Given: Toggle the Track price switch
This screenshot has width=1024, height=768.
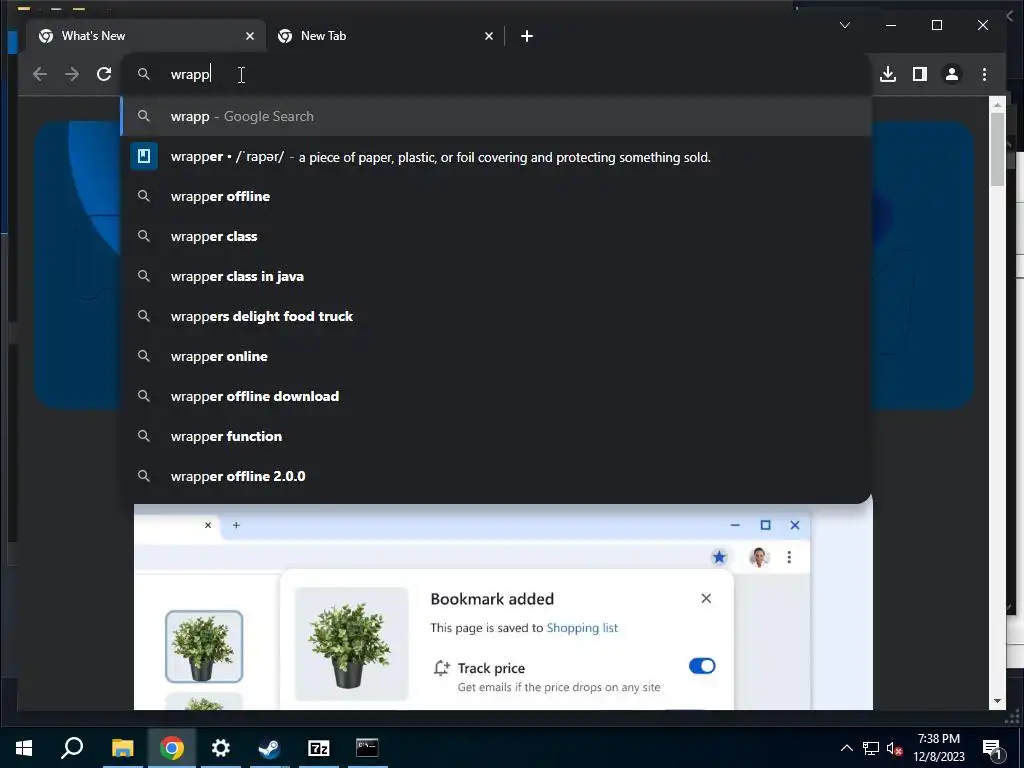Looking at the screenshot, I should [702, 666].
